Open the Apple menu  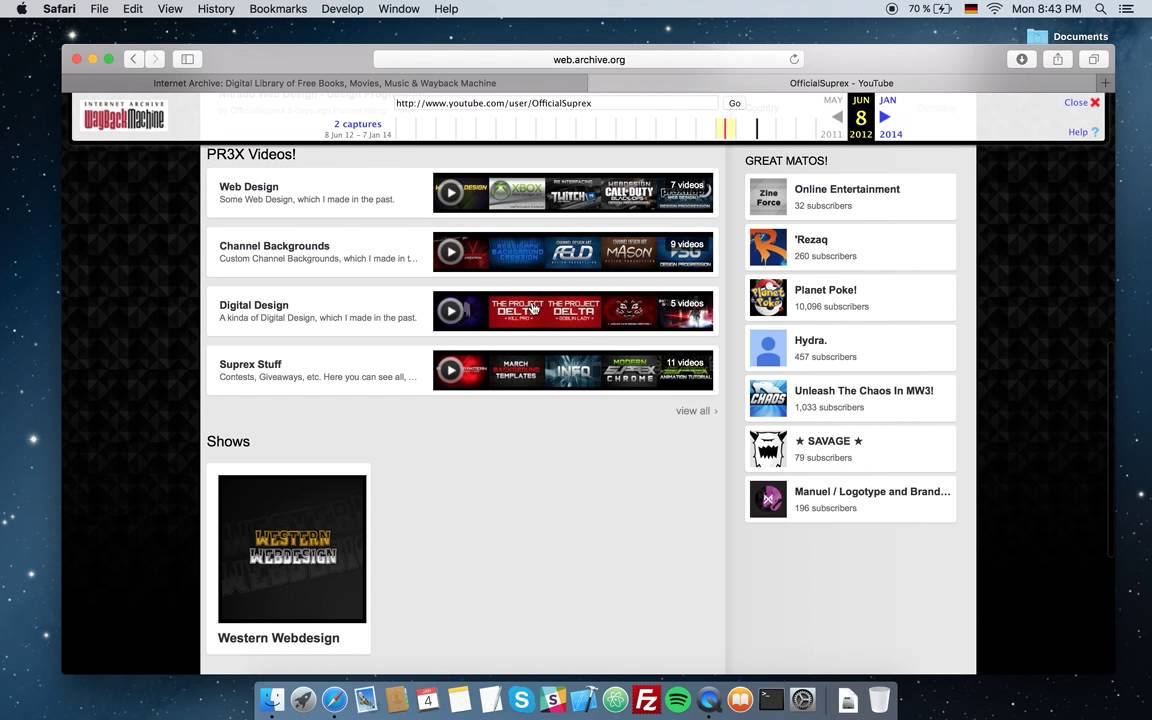coord(21,9)
